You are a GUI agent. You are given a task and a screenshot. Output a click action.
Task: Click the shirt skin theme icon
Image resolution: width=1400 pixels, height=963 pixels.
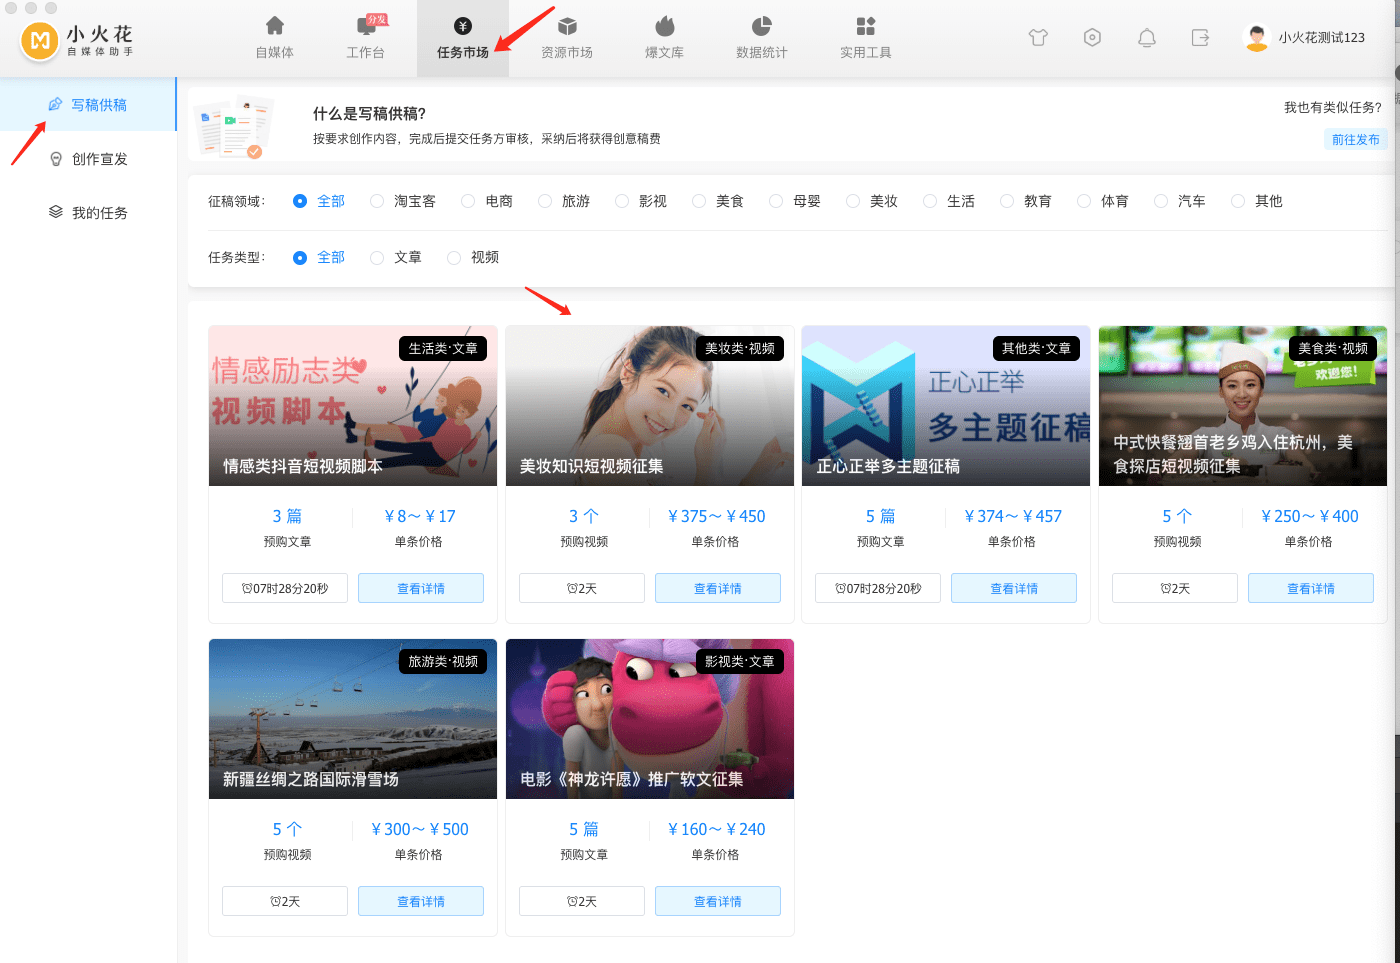pyautogui.click(x=1038, y=38)
